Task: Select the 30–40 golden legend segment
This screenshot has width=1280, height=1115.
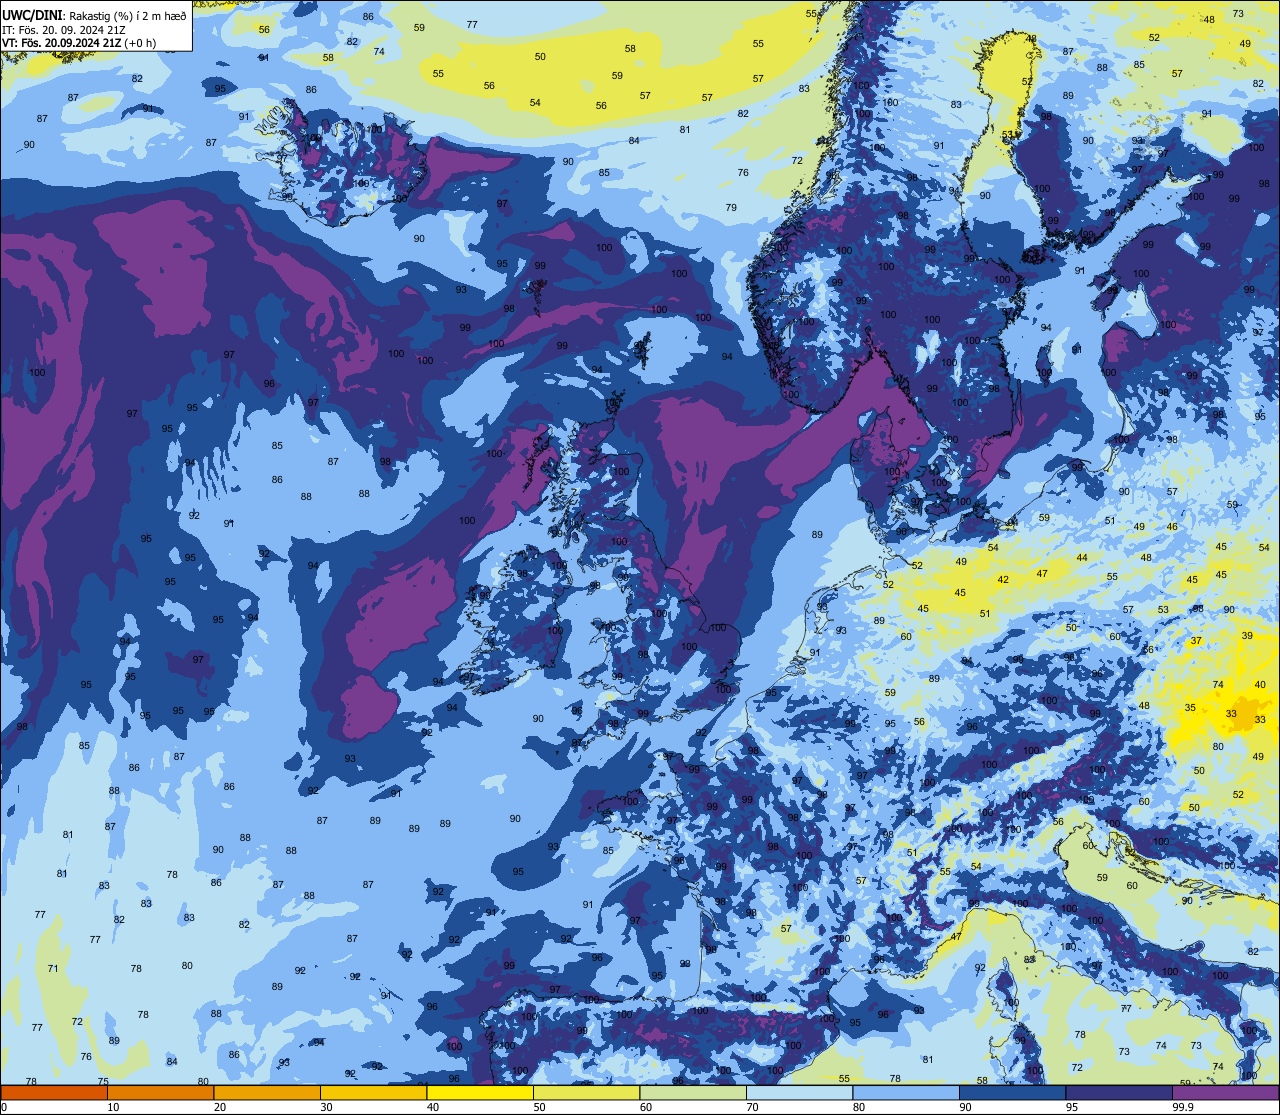Action: (x=373, y=1092)
